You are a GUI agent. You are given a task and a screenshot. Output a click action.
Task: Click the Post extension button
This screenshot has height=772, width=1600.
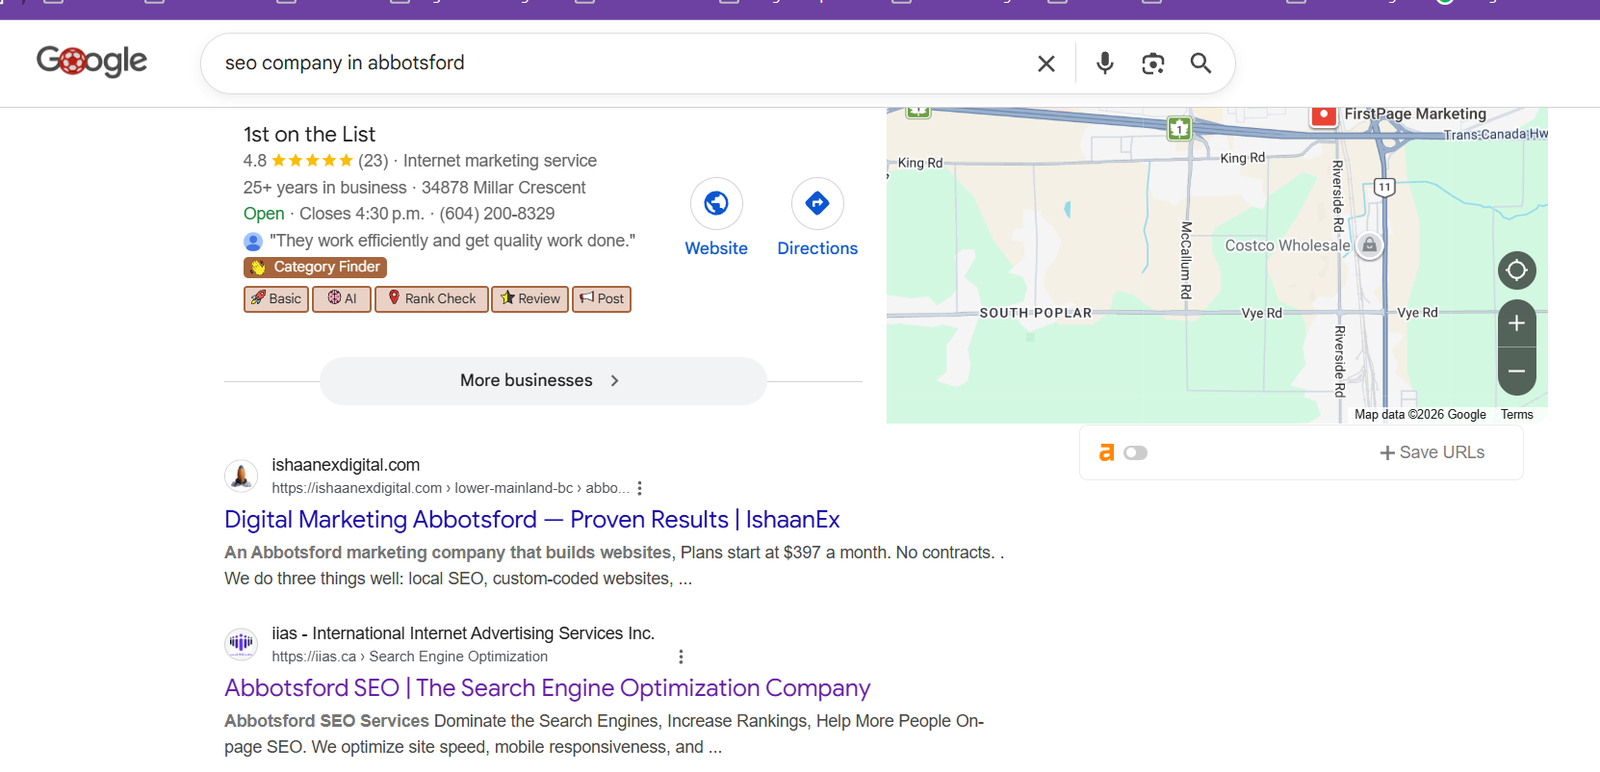click(x=602, y=299)
